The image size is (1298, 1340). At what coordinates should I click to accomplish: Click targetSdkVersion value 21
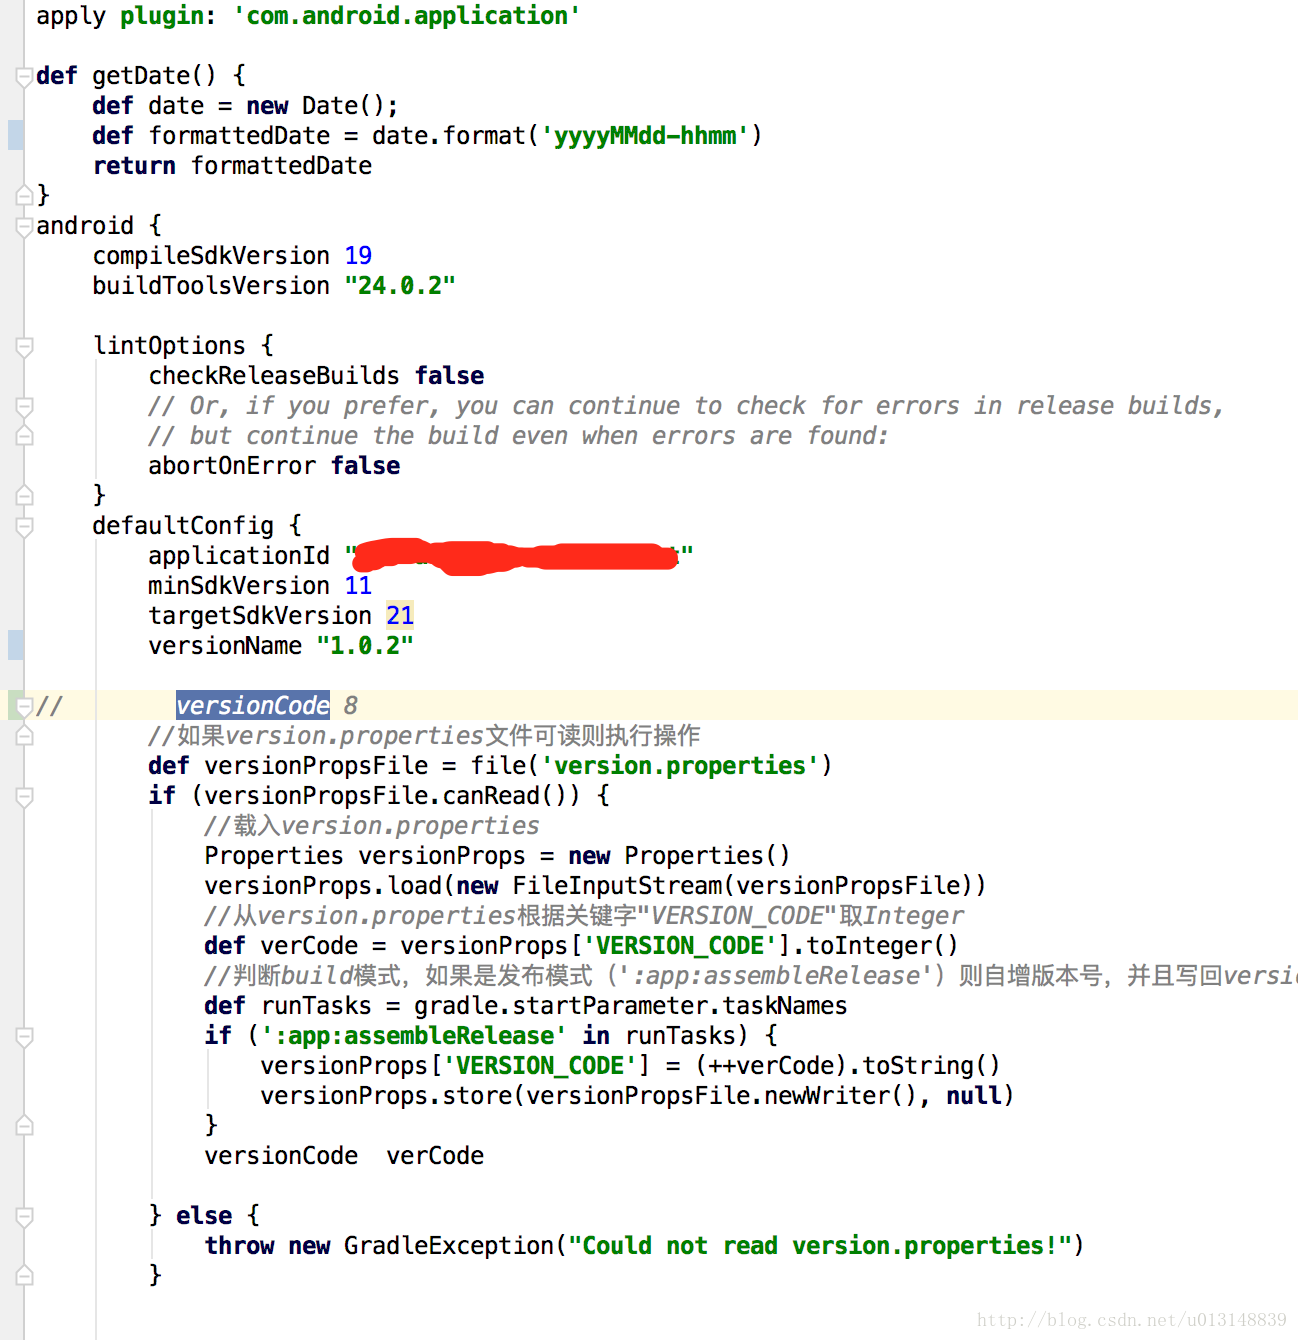tap(400, 616)
